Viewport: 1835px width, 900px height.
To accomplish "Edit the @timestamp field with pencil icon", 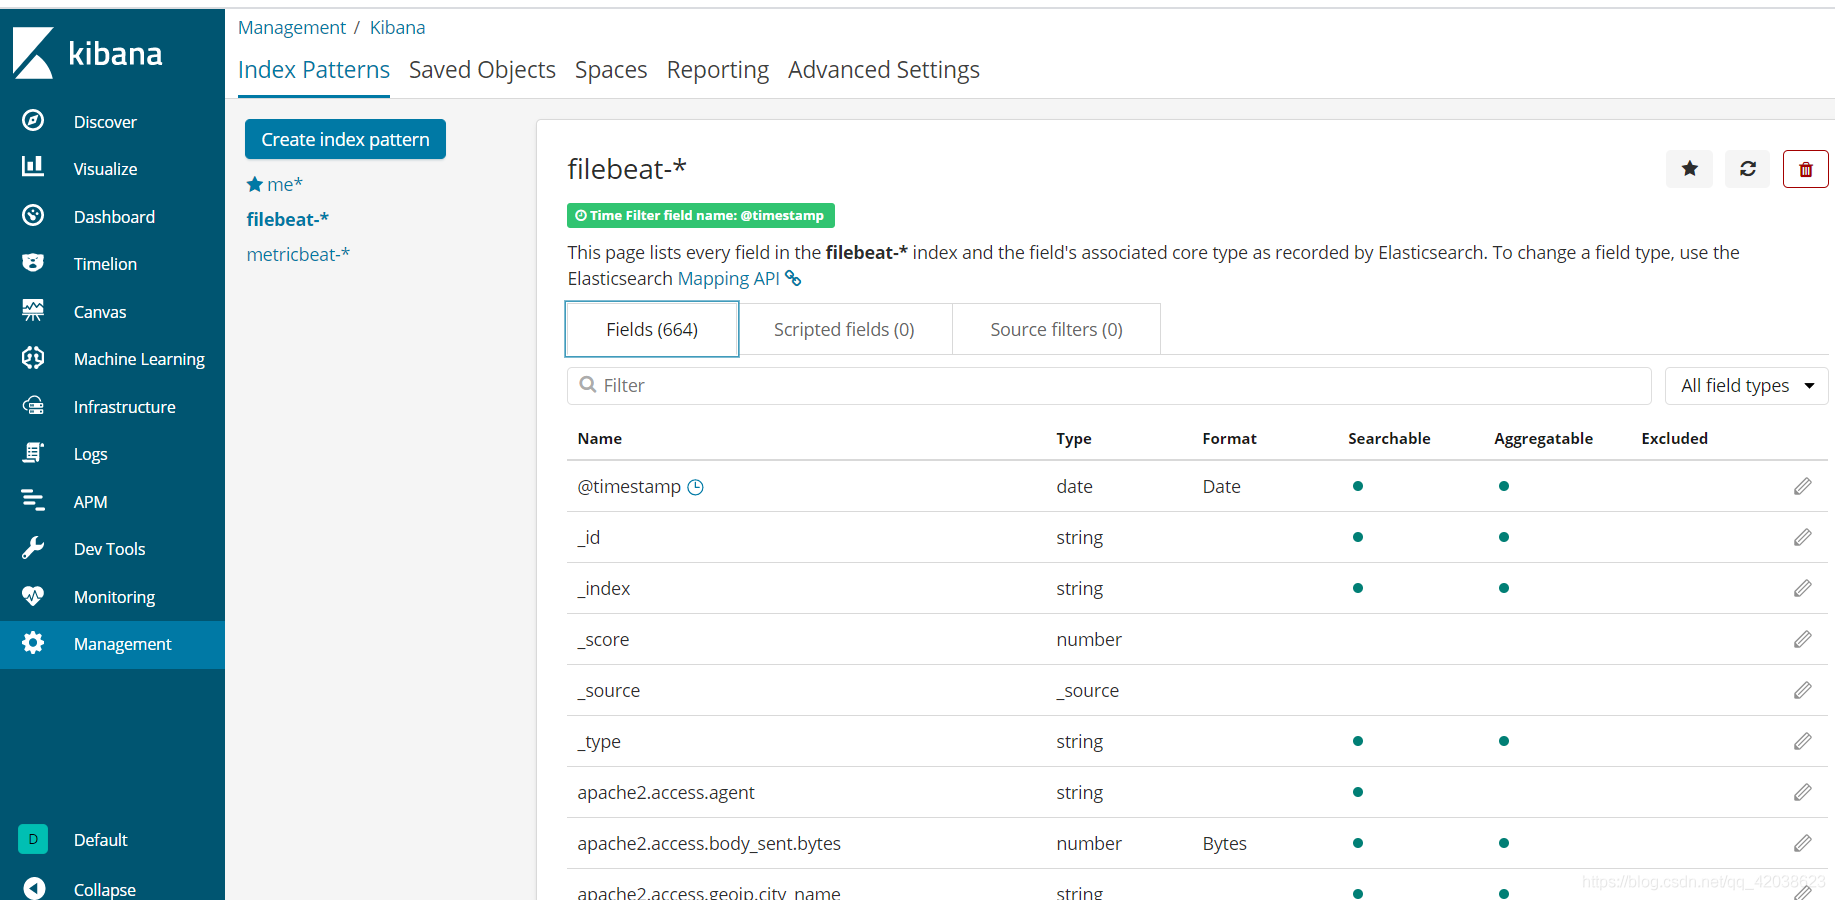I will tap(1802, 486).
